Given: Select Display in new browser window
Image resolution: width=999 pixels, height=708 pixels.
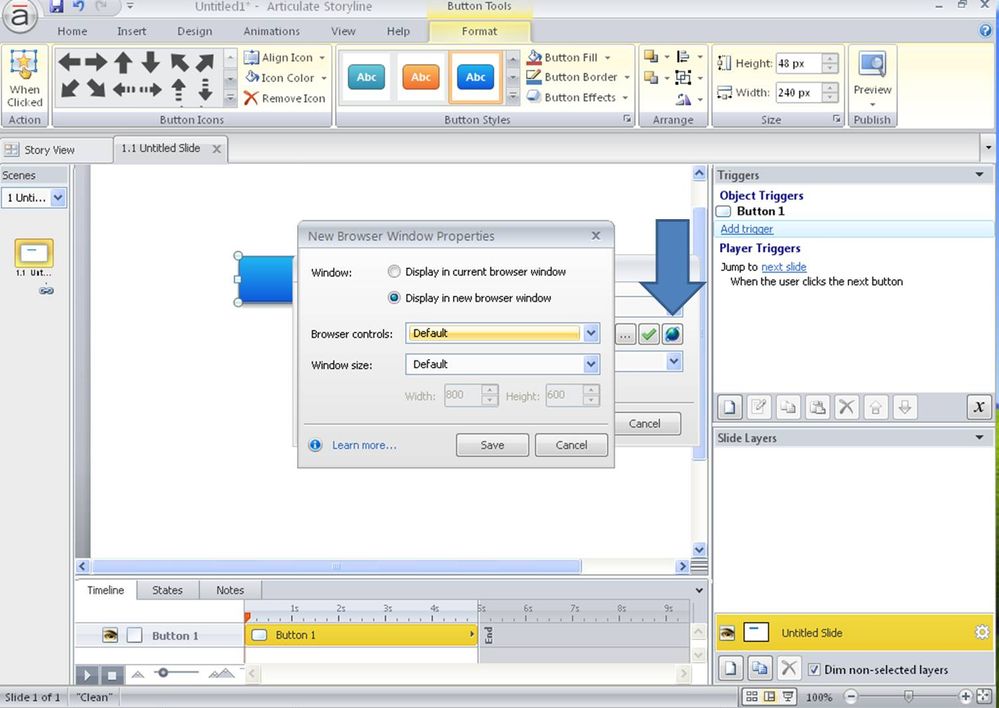Looking at the screenshot, I should point(394,298).
